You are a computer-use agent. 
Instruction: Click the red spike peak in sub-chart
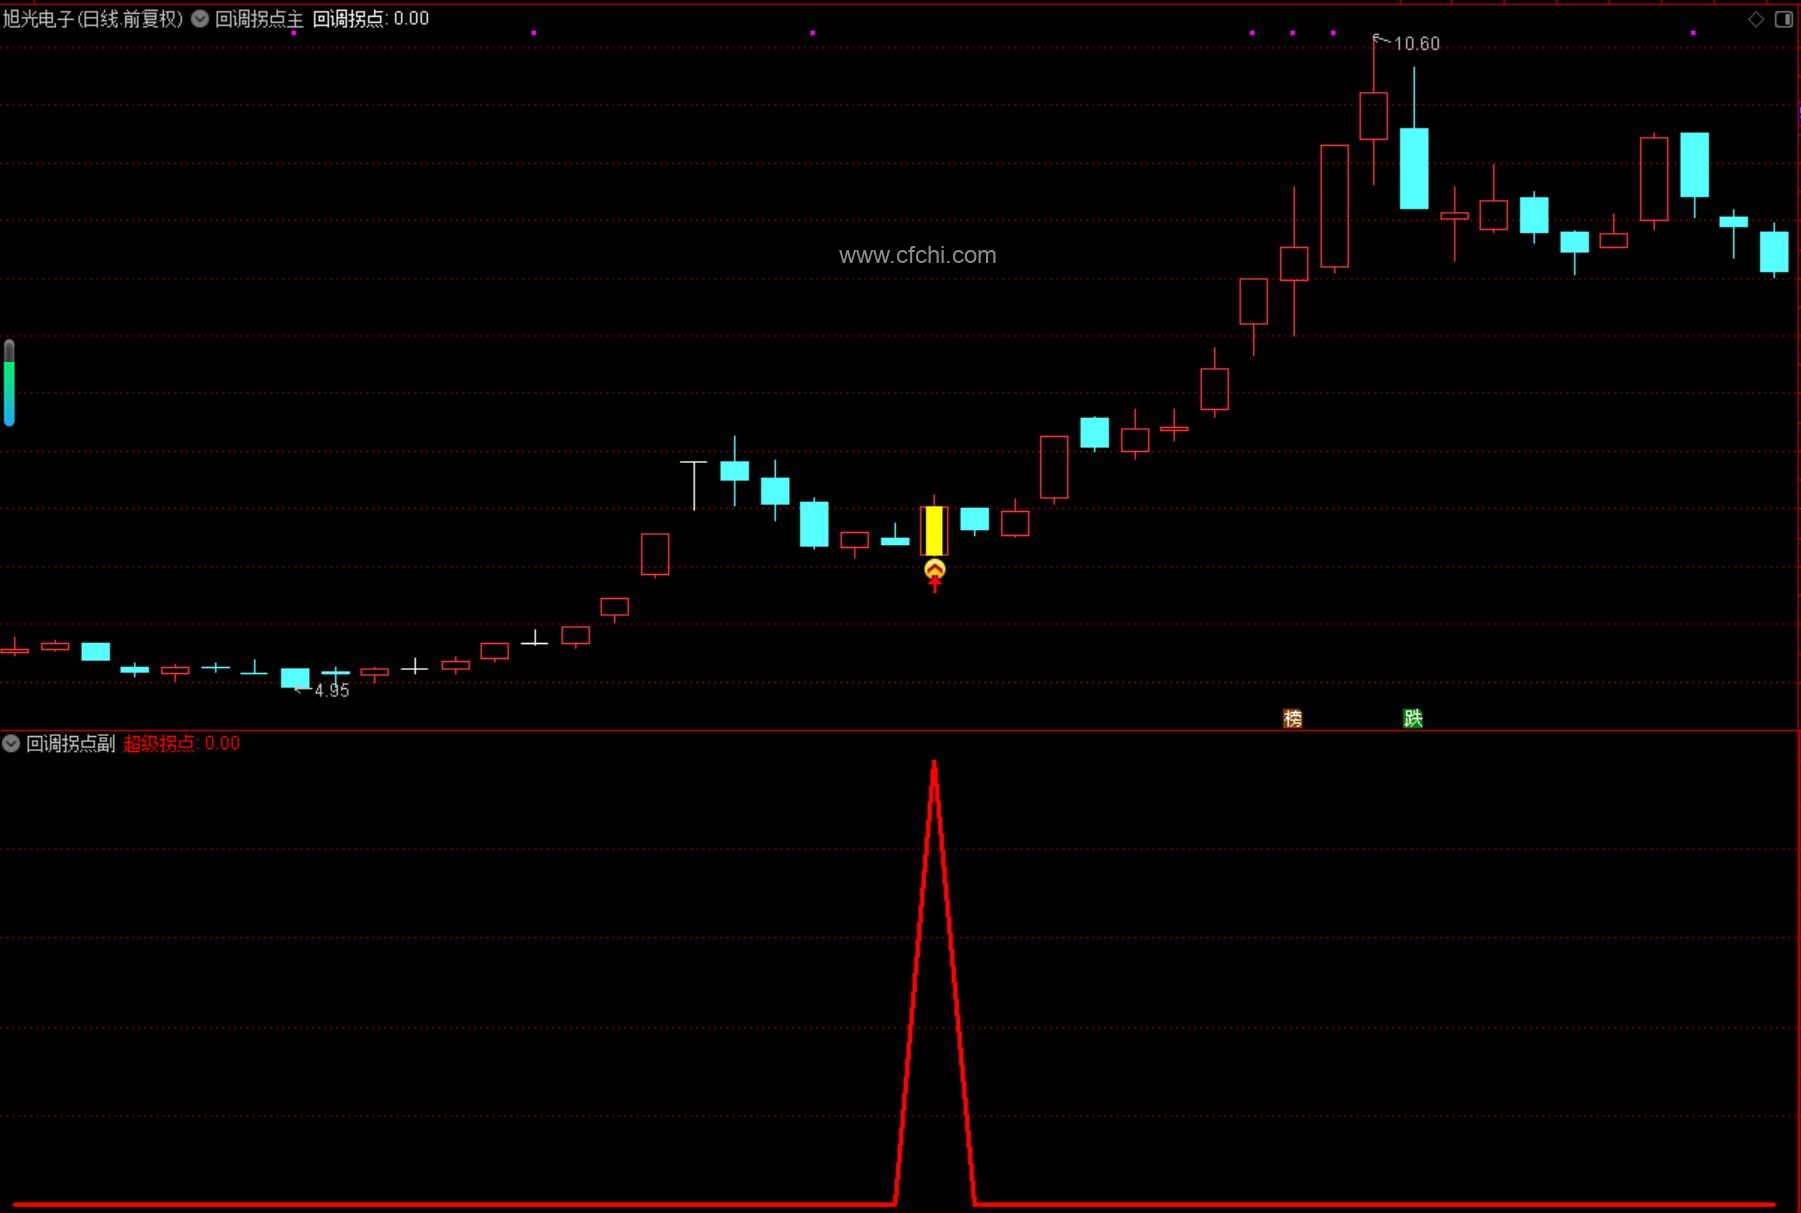click(x=934, y=766)
